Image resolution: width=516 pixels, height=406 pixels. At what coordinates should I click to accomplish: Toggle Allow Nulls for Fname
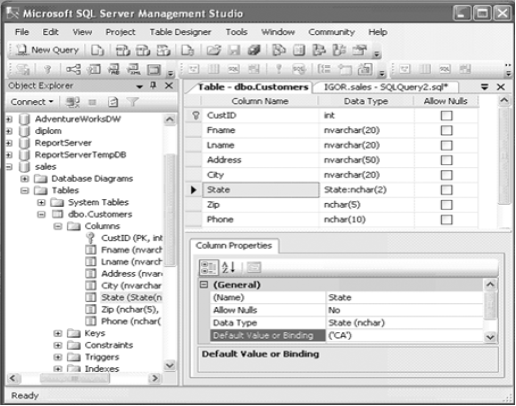tap(446, 130)
